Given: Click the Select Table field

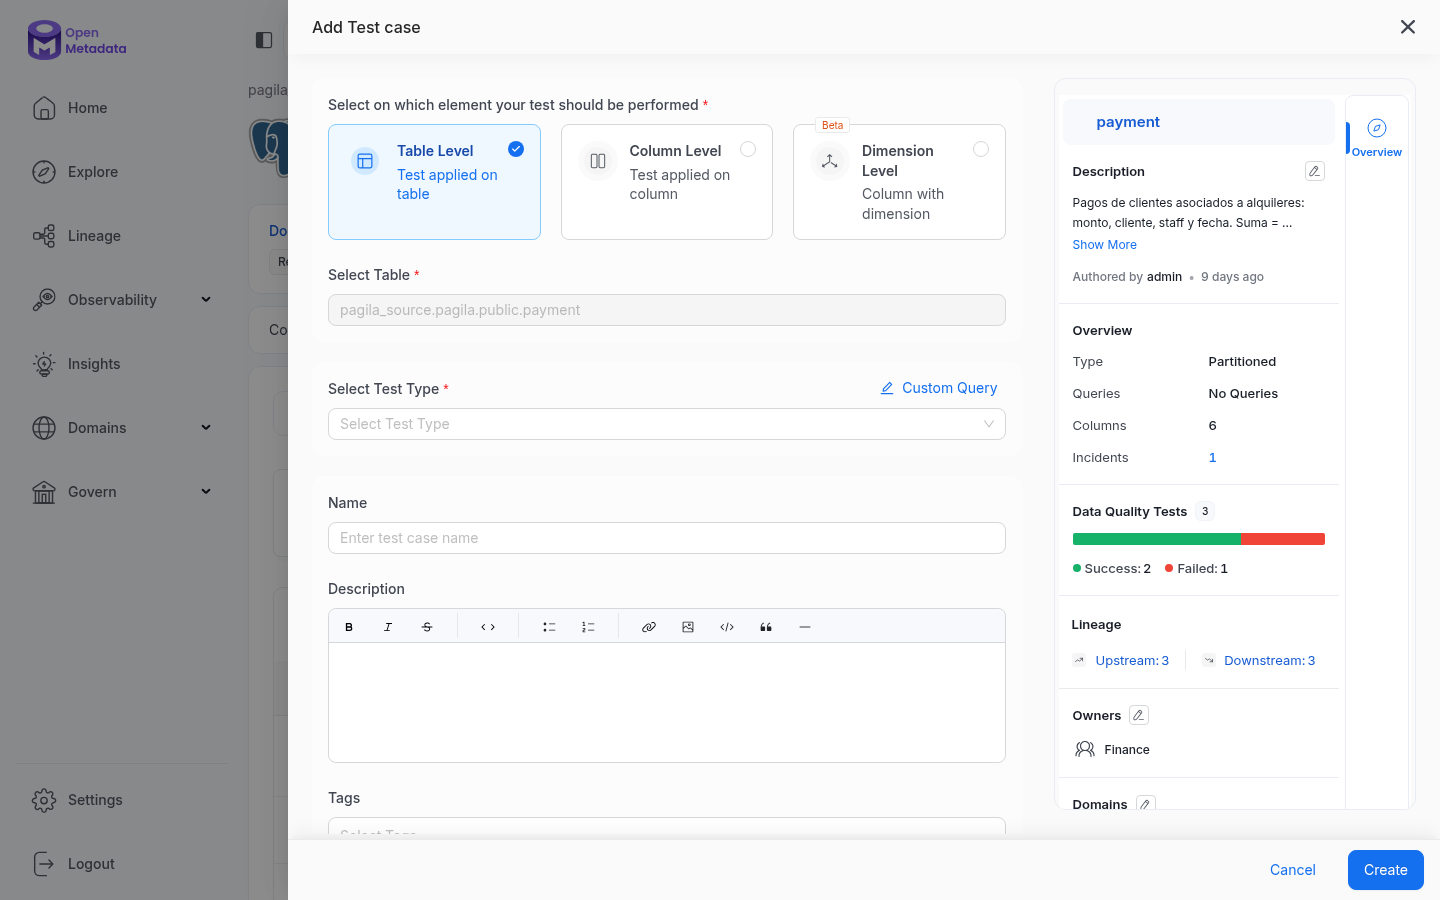Looking at the screenshot, I should click(667, 310).
